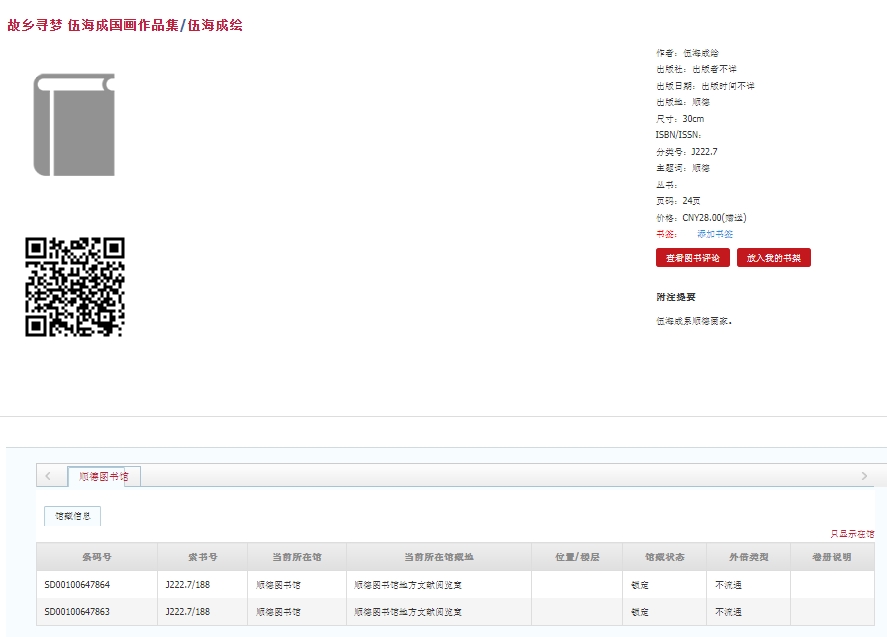Click the 放入我的书架 button
The image size is (887, 637).
[x=773, y=258]
